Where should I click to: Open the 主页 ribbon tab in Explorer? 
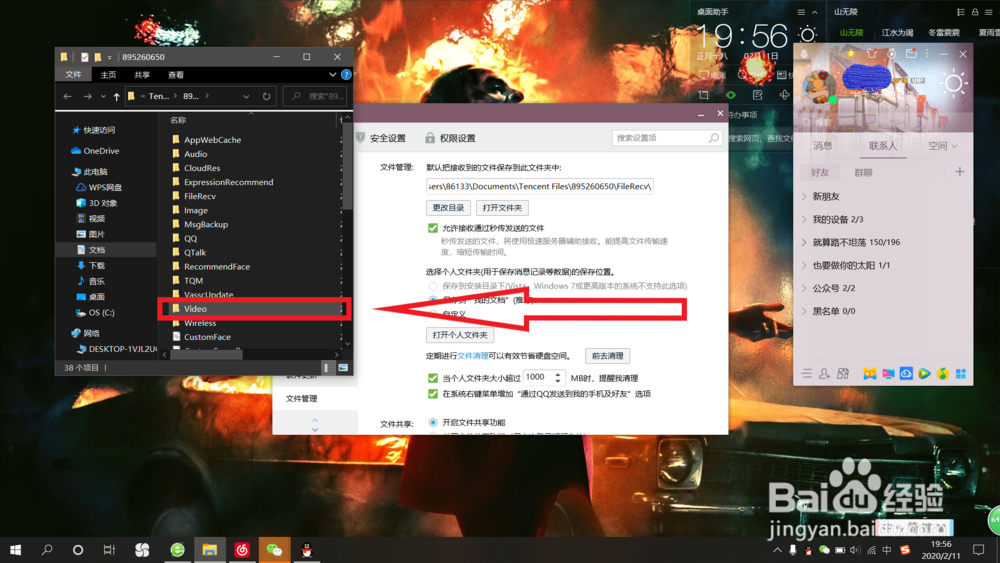108,75
